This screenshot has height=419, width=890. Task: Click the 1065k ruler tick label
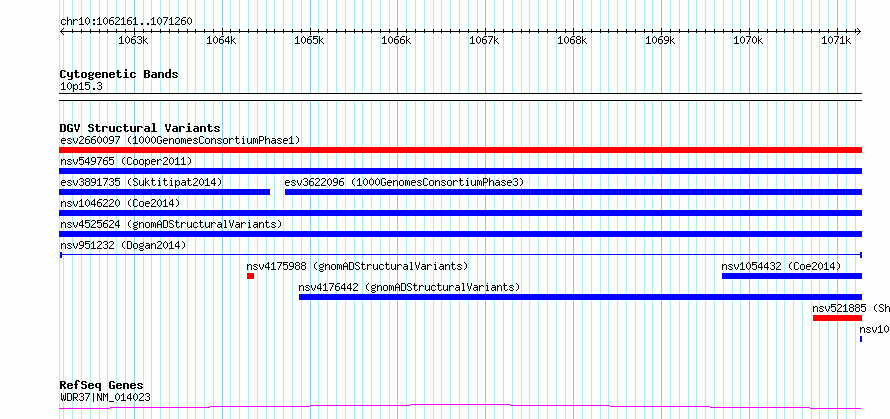309,41
